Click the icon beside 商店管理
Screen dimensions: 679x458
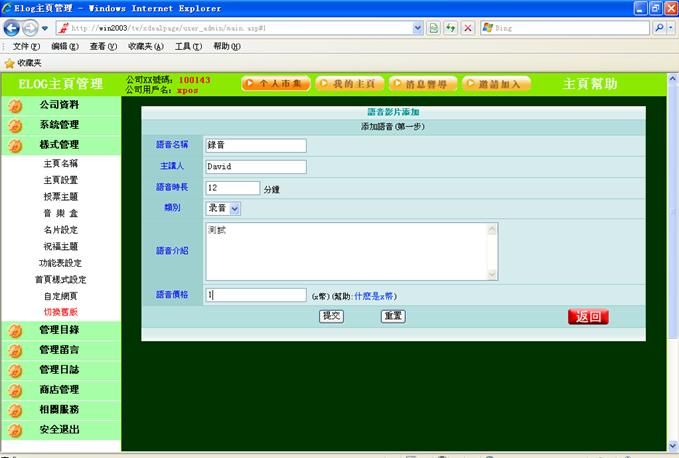point(15,390)
